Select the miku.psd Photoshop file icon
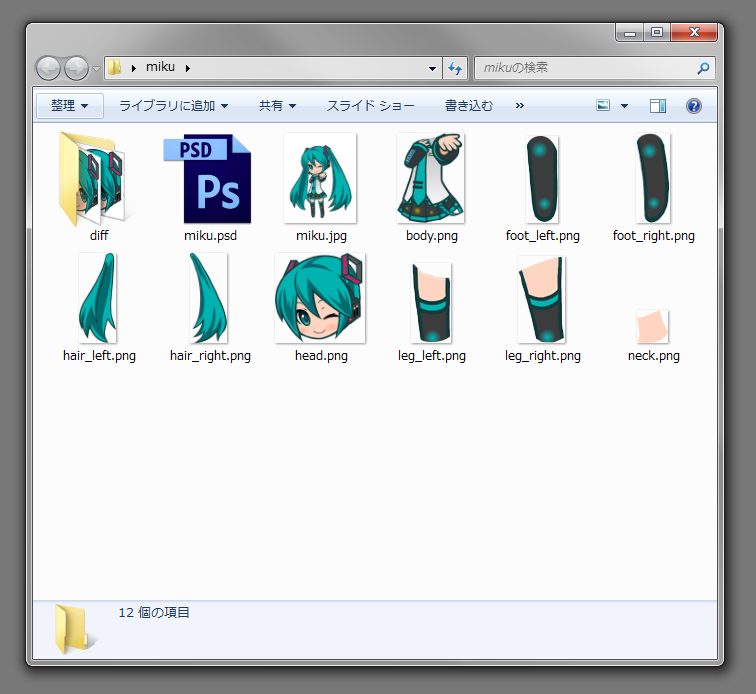The width and height of the screenshot is (756, 694). tap(208, 178)
